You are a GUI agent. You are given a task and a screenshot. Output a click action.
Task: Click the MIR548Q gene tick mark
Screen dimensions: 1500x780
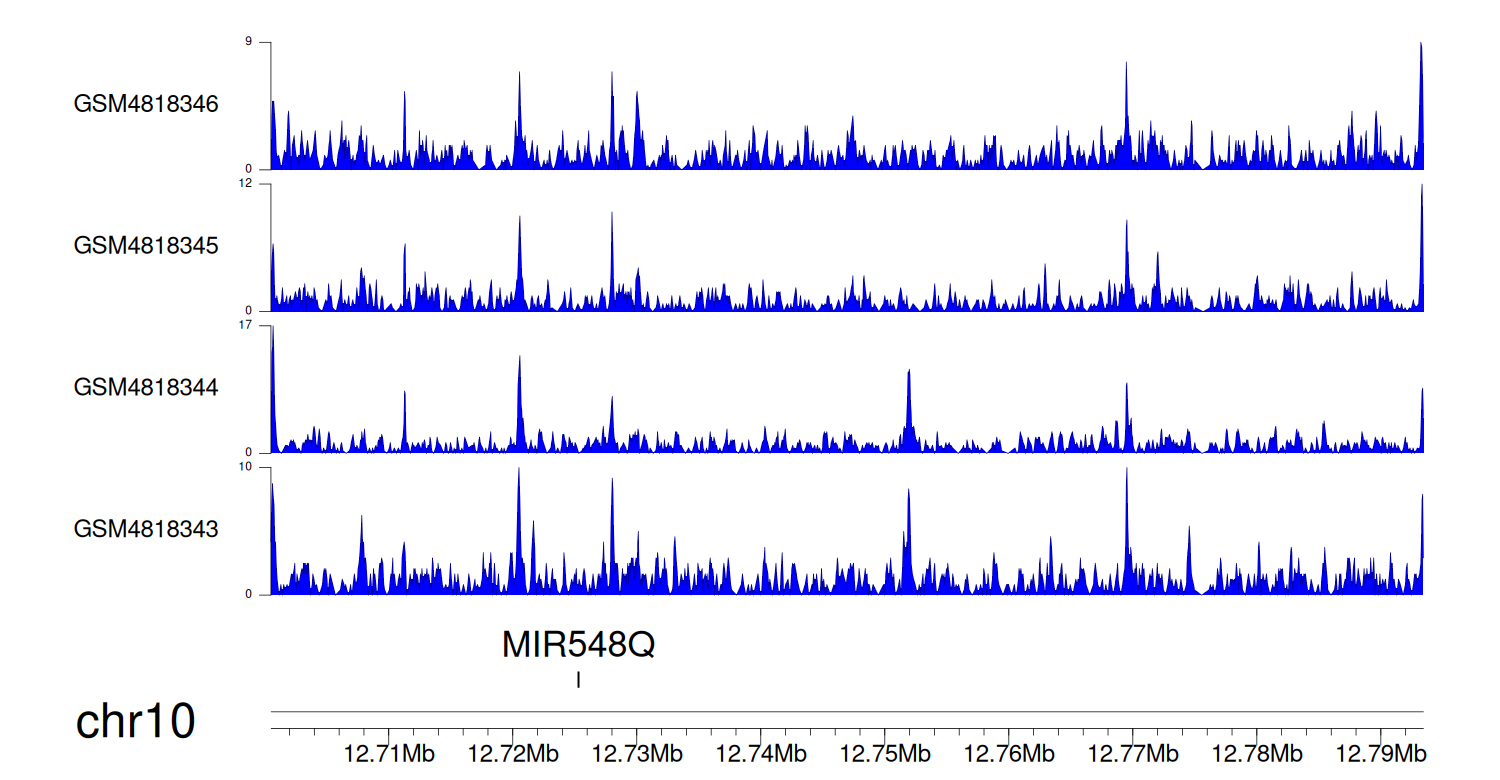[x=578, y=680]
